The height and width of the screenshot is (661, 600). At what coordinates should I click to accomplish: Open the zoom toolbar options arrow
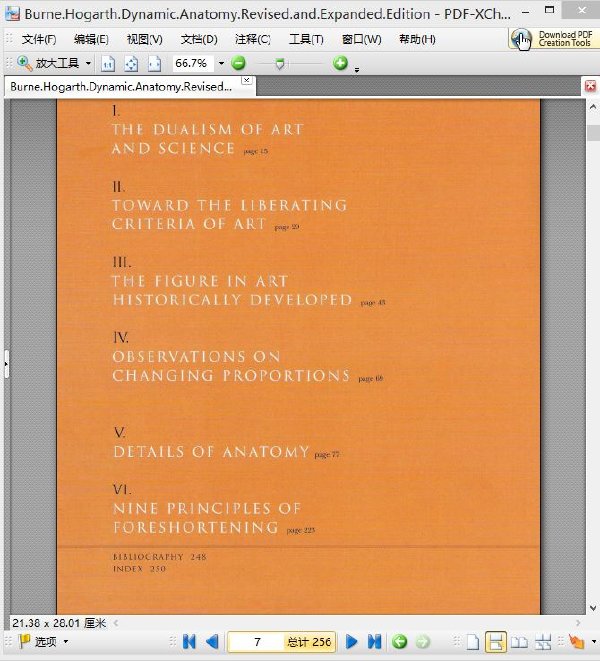(357, 70)
